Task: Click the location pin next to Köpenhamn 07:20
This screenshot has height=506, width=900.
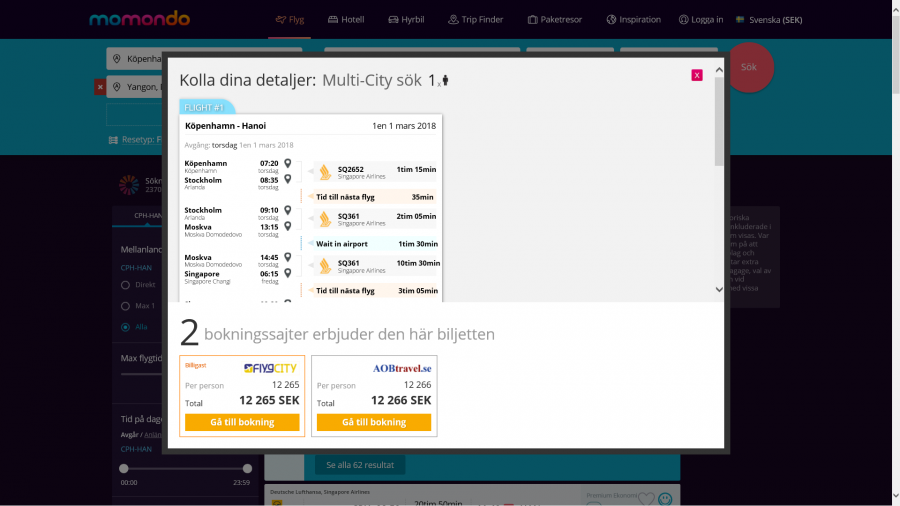Action: (x=288, y=163)
